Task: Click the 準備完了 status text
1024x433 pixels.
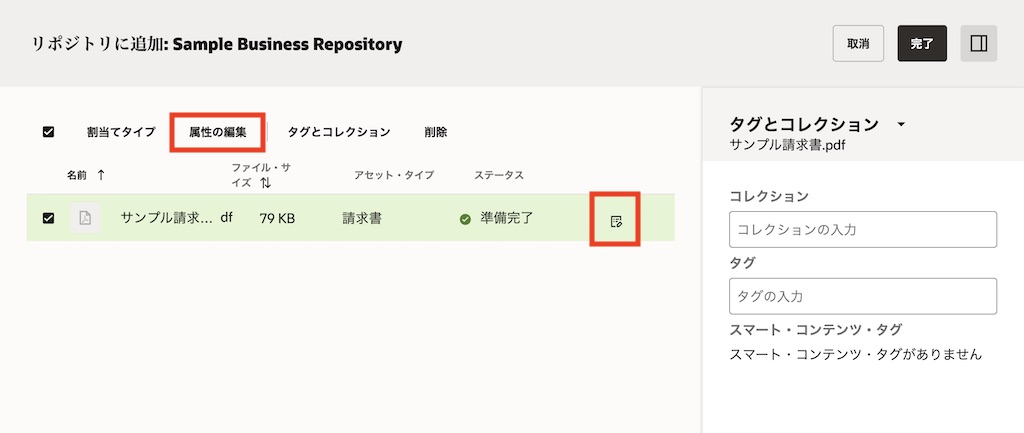Action: pos(507,218)
